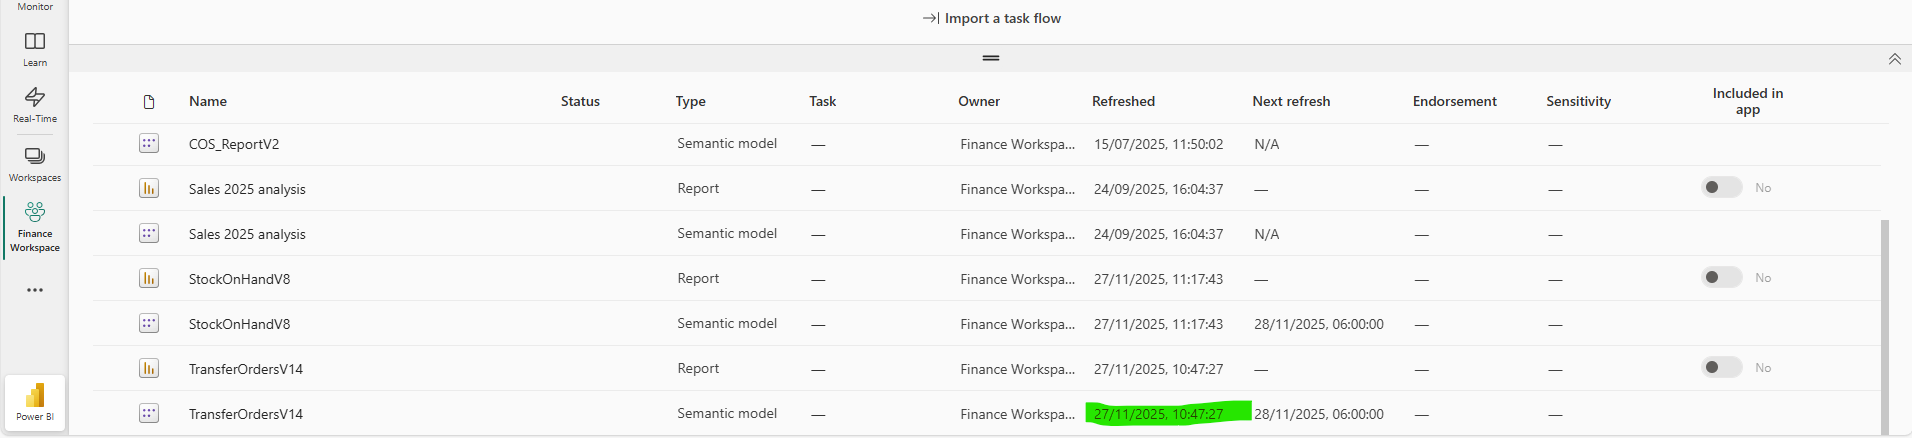Open the Workspaces pane

tap(35, 162)
